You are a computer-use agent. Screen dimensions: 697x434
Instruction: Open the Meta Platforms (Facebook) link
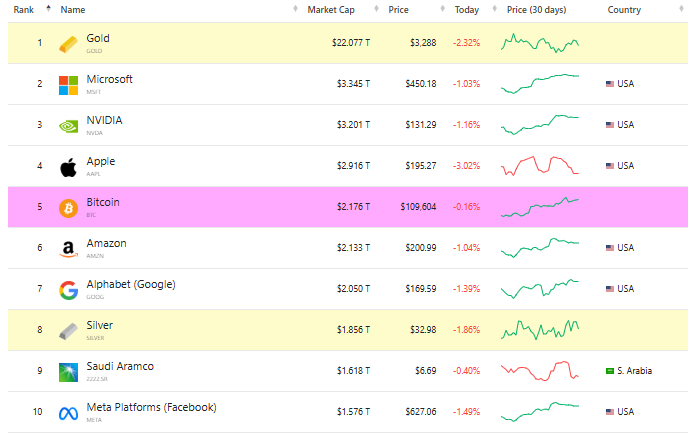tap(152, 407)
